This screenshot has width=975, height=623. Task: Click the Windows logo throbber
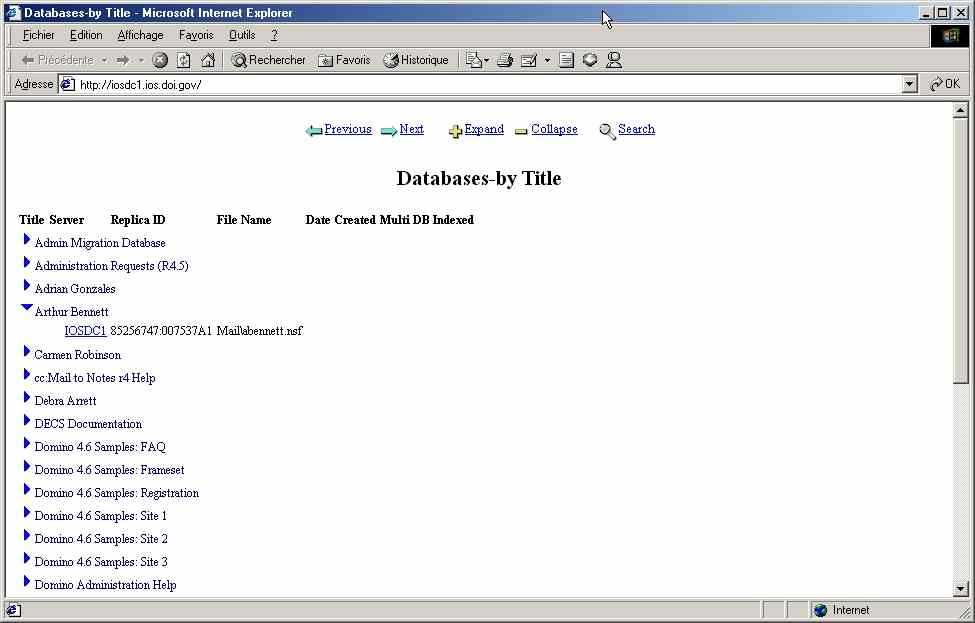[950, 36]
